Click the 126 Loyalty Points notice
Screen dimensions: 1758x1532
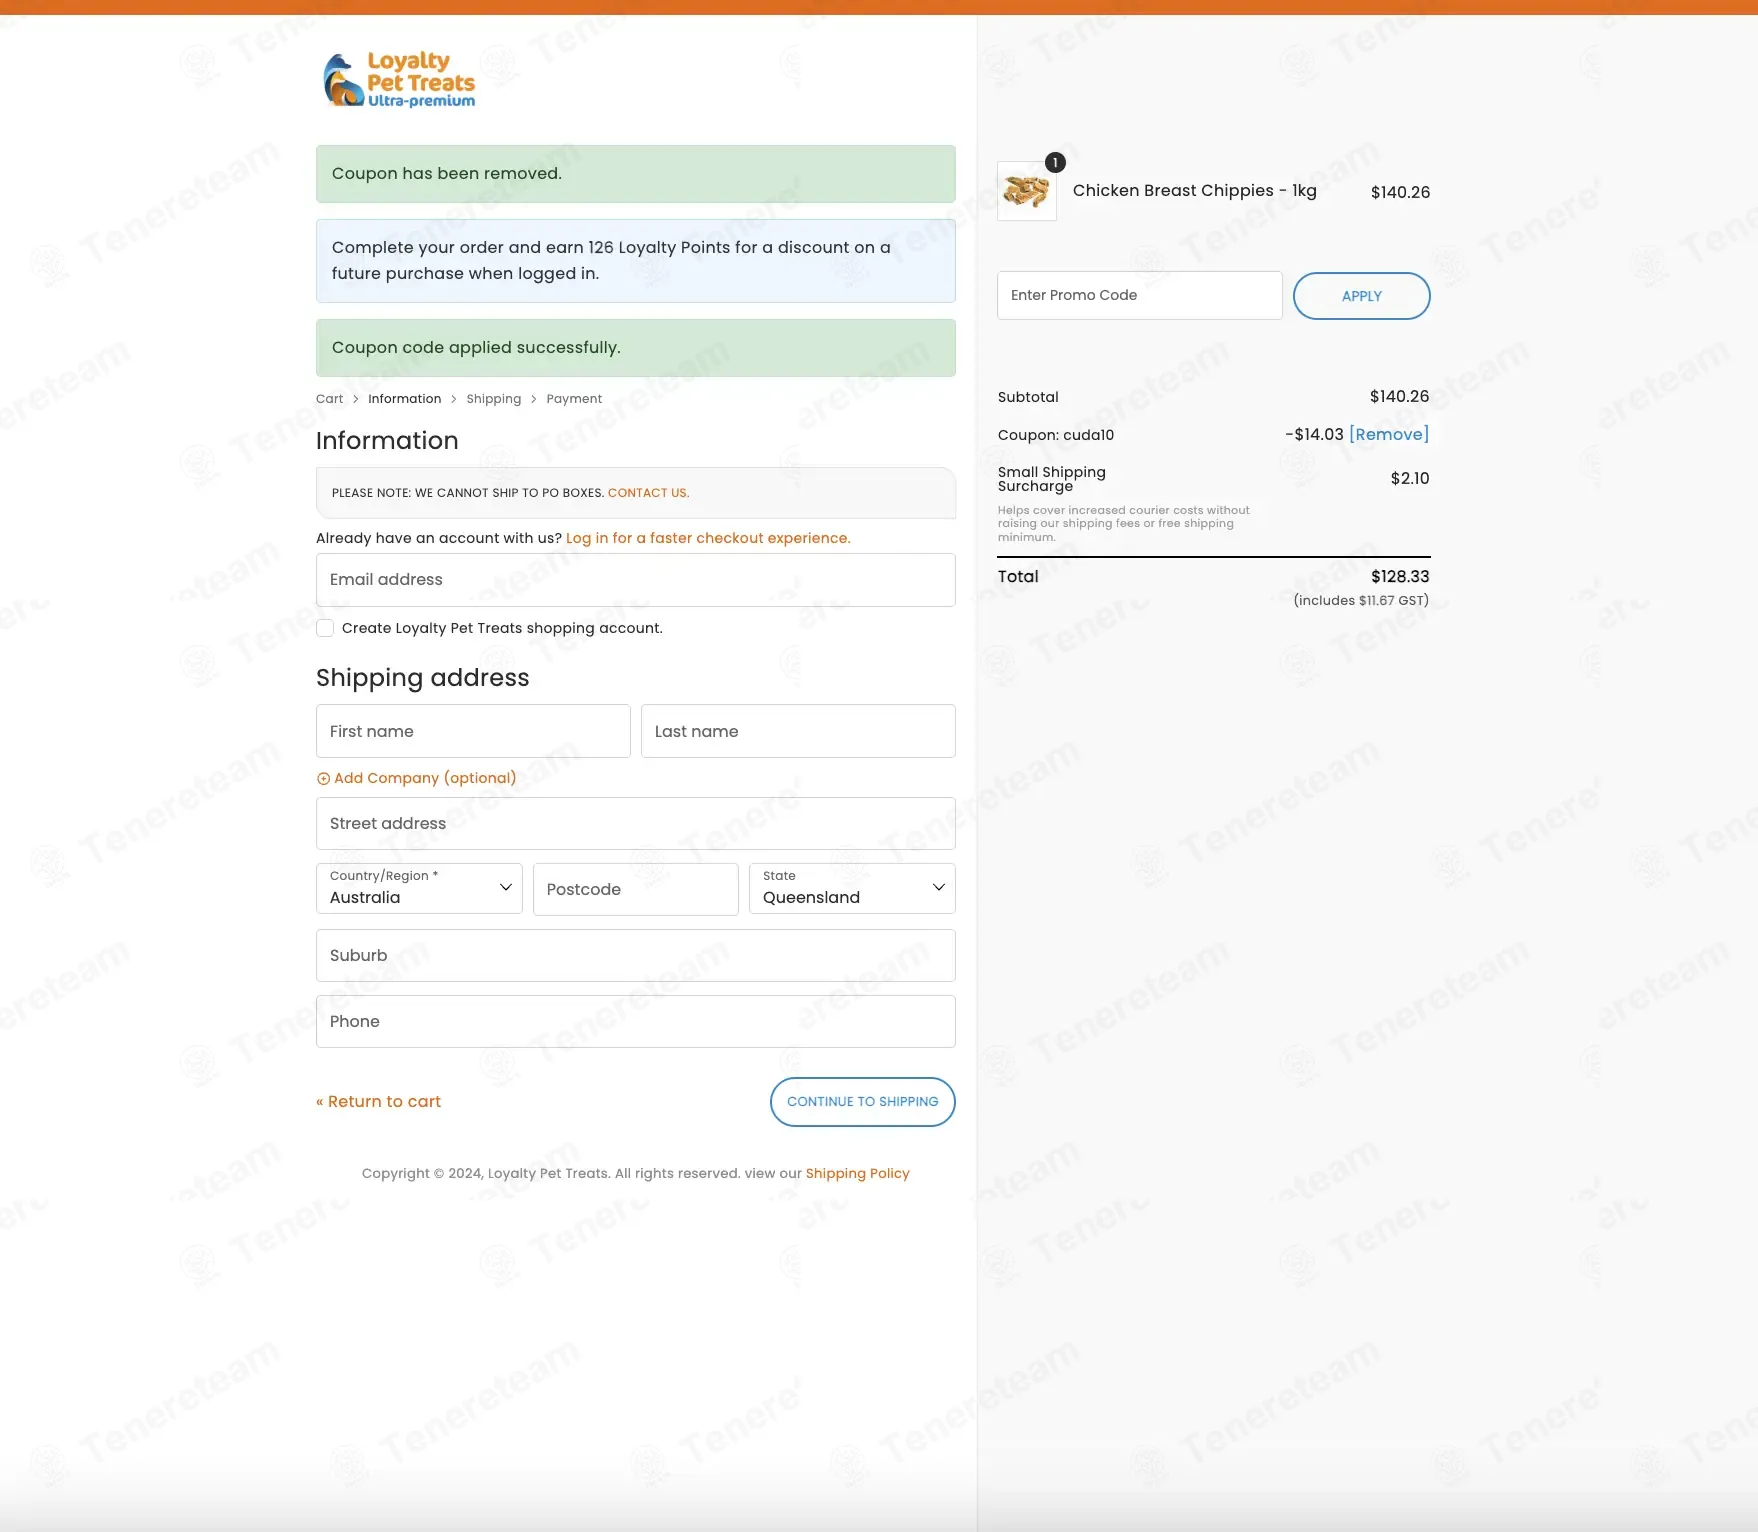[x=635, y=261]
